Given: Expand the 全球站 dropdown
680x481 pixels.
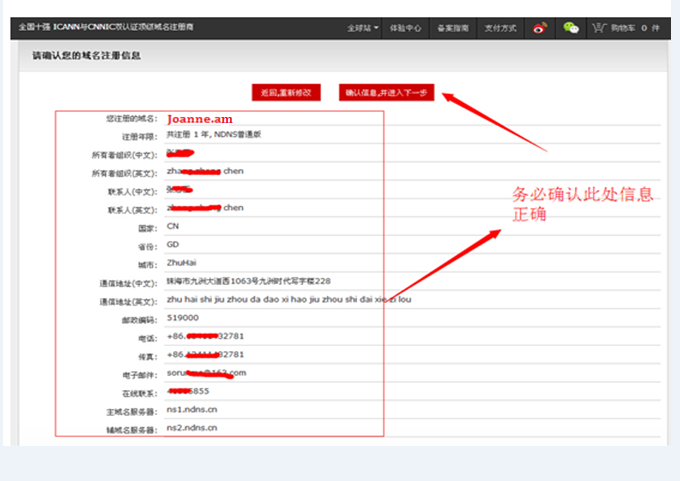Looking at the screenshot, I should [362, 28].
